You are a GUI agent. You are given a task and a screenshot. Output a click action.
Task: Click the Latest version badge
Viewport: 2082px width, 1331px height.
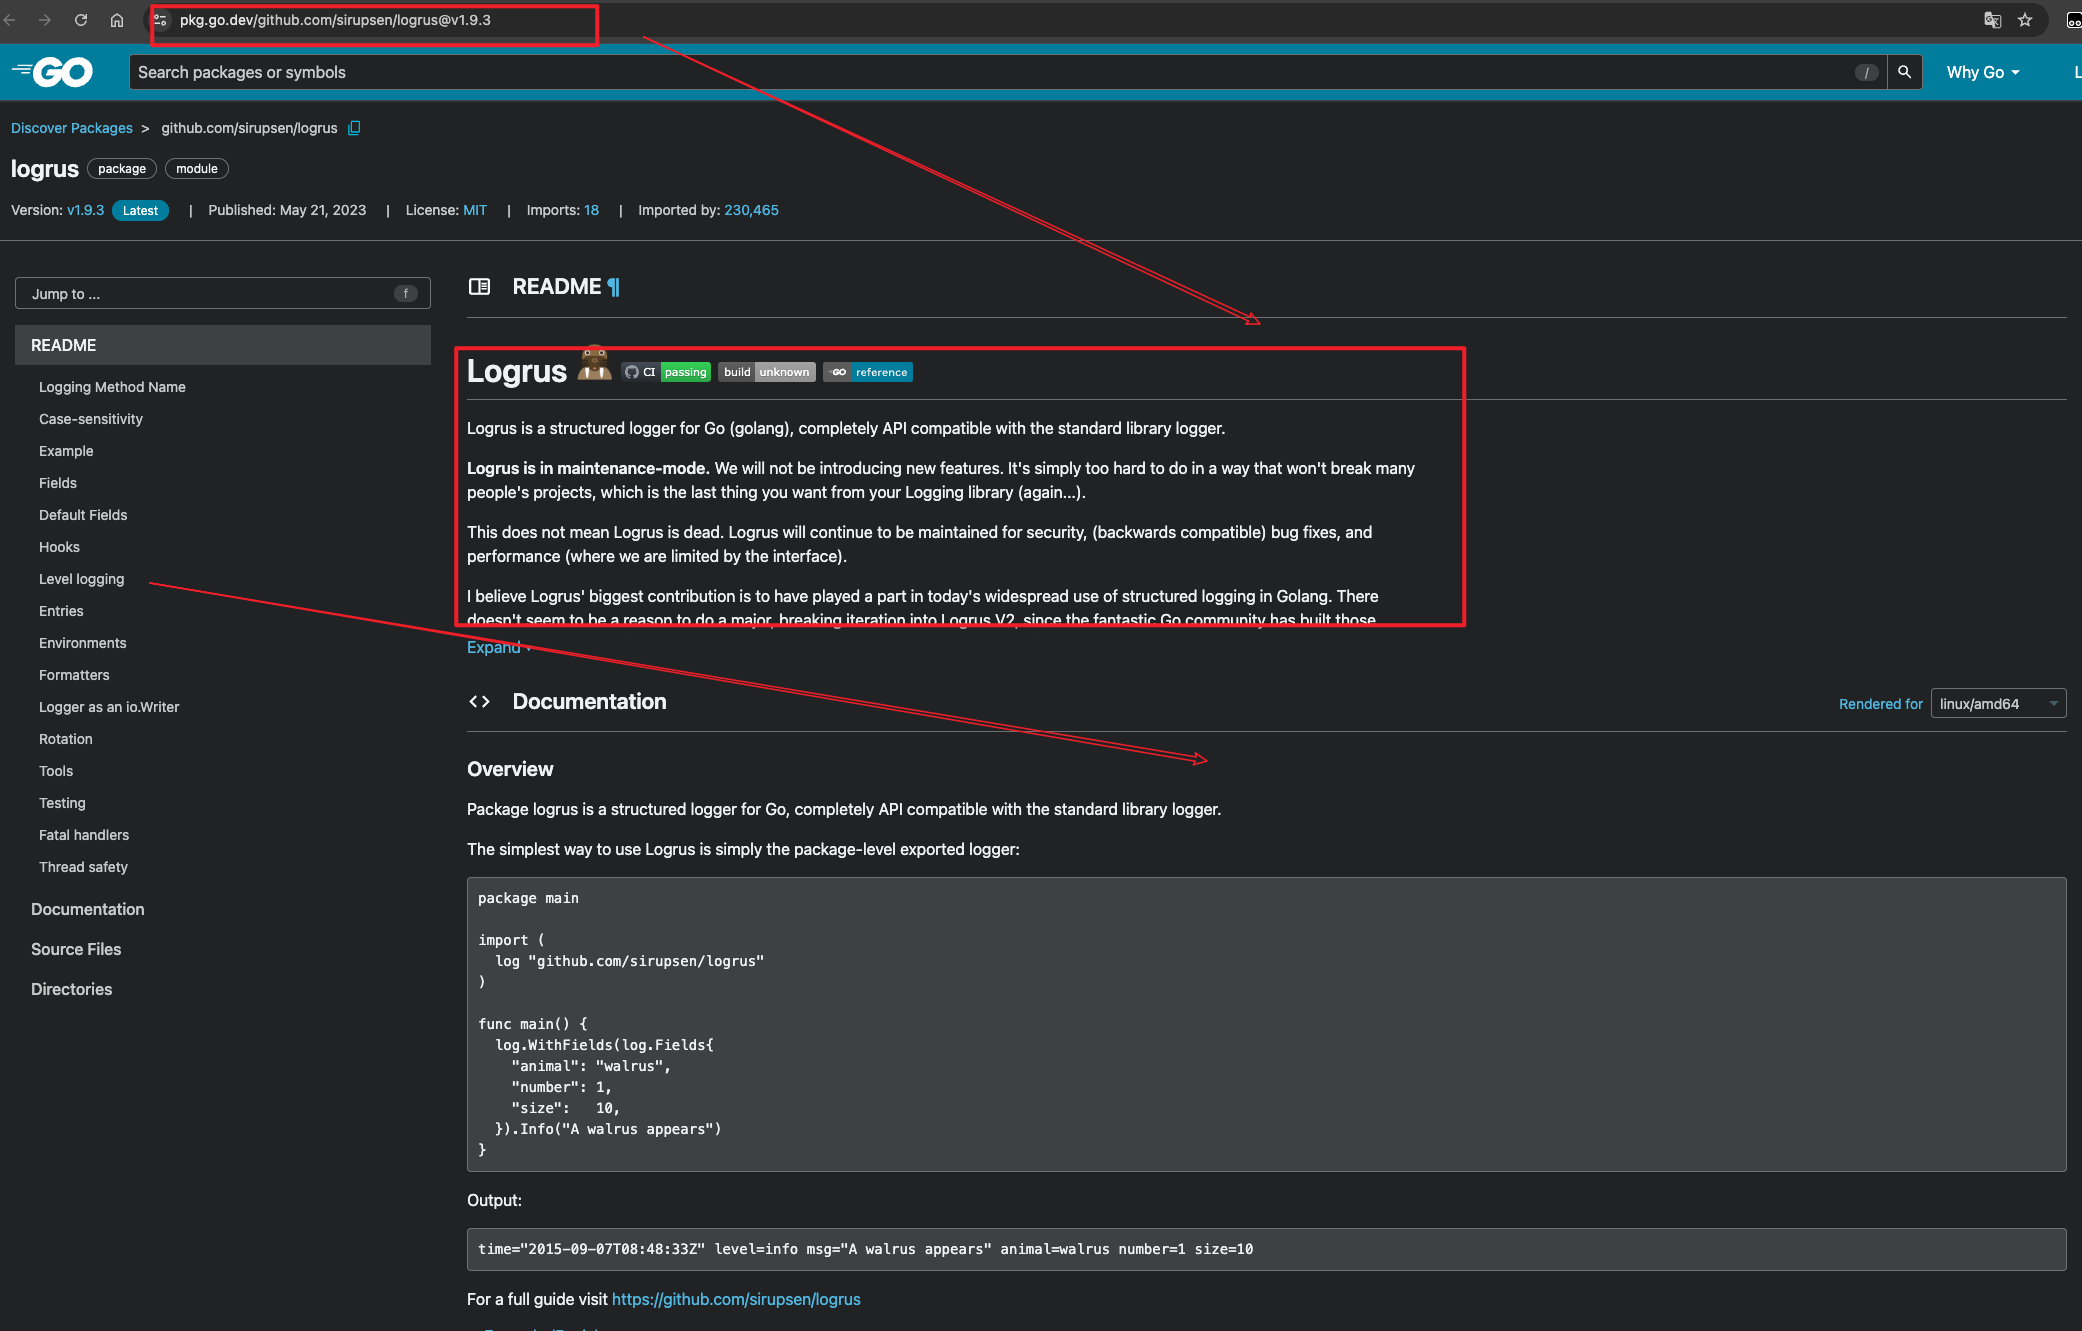140,210
